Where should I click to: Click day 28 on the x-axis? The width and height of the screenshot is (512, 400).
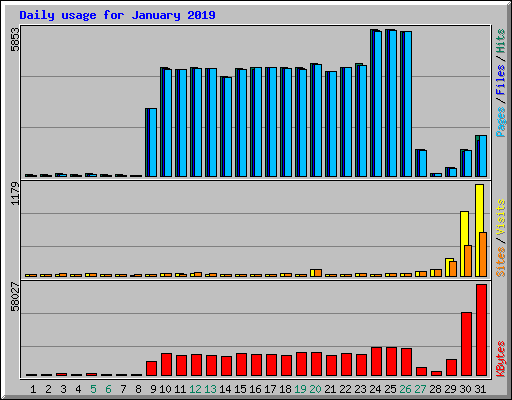(435, 389)
